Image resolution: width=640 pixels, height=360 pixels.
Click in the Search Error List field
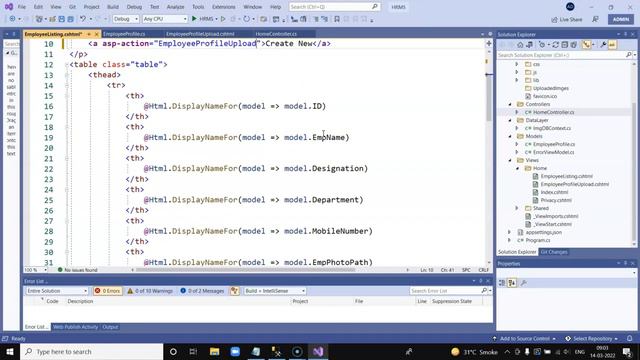tap(444, 291)
